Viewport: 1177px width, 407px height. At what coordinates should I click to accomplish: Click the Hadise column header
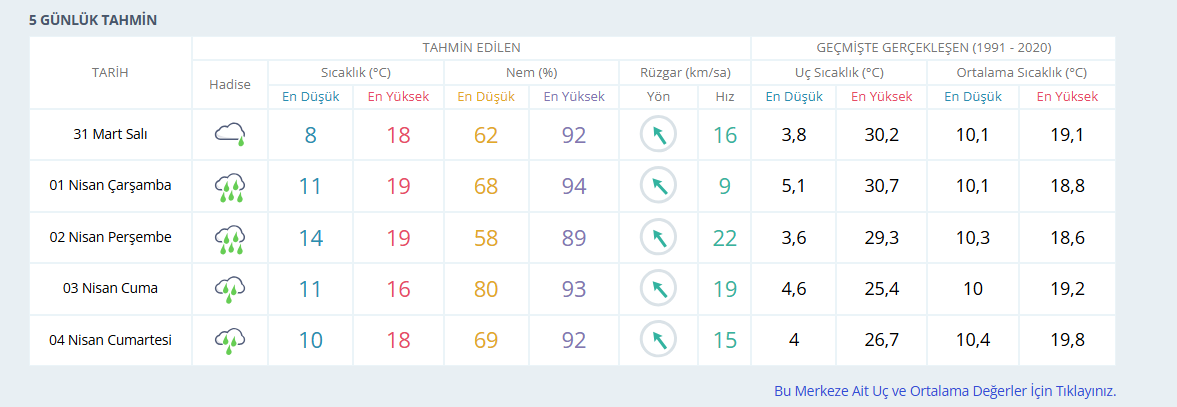coord(230,84)
